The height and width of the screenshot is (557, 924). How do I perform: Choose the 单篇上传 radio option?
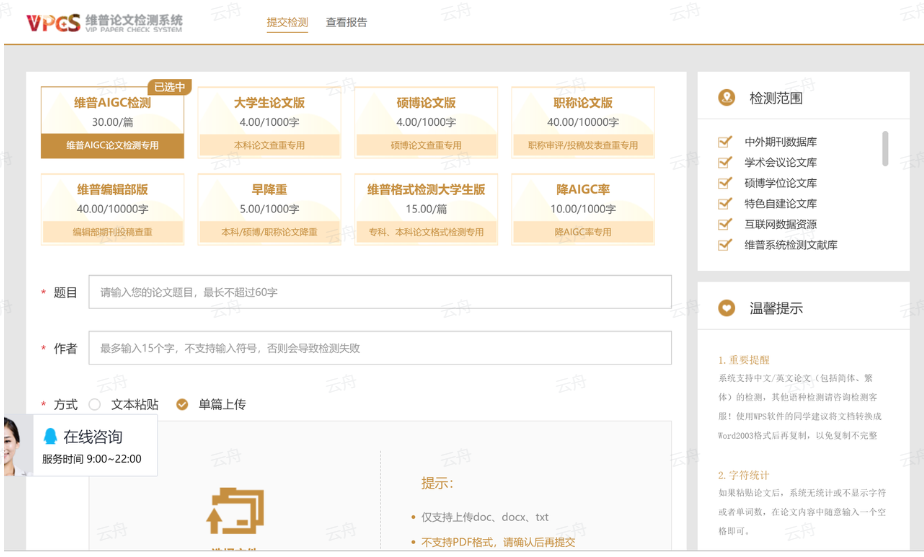pos(183,404)
